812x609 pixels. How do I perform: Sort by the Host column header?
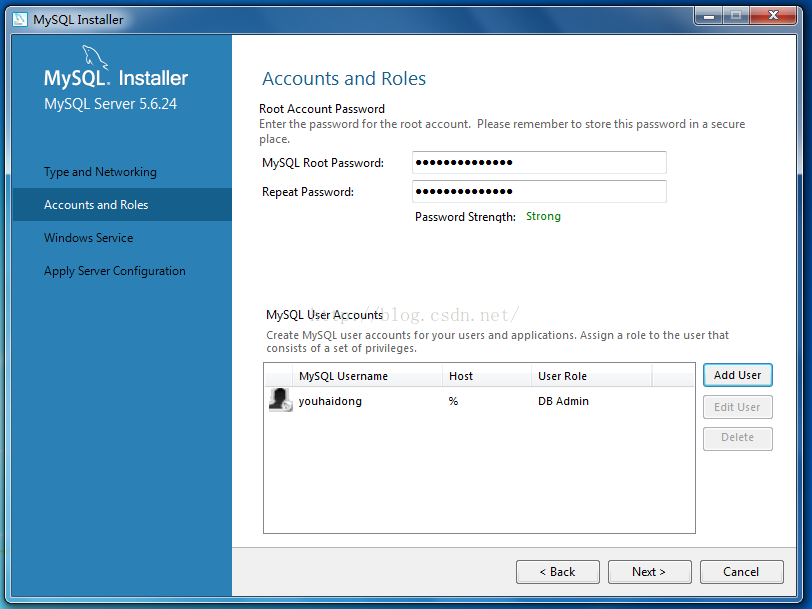point(487,376)
